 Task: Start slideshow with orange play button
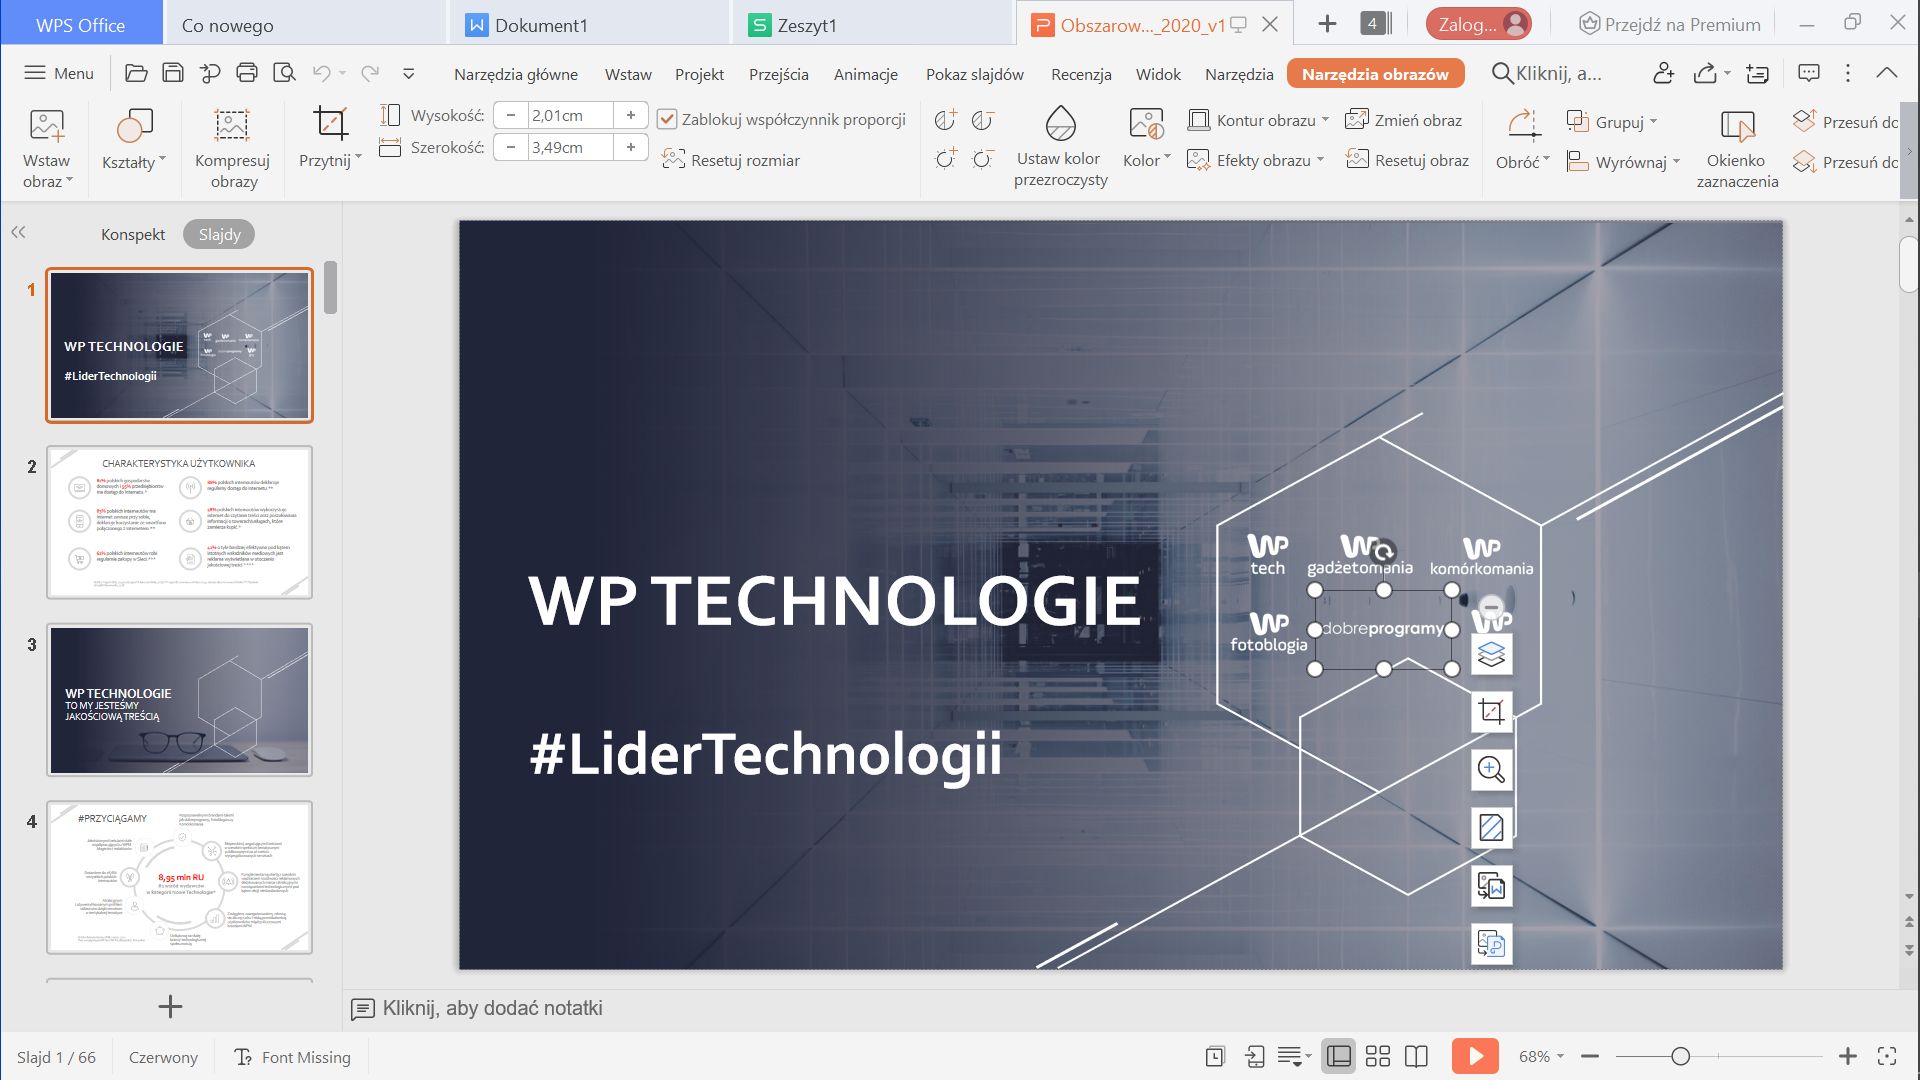point(1475,1057)
